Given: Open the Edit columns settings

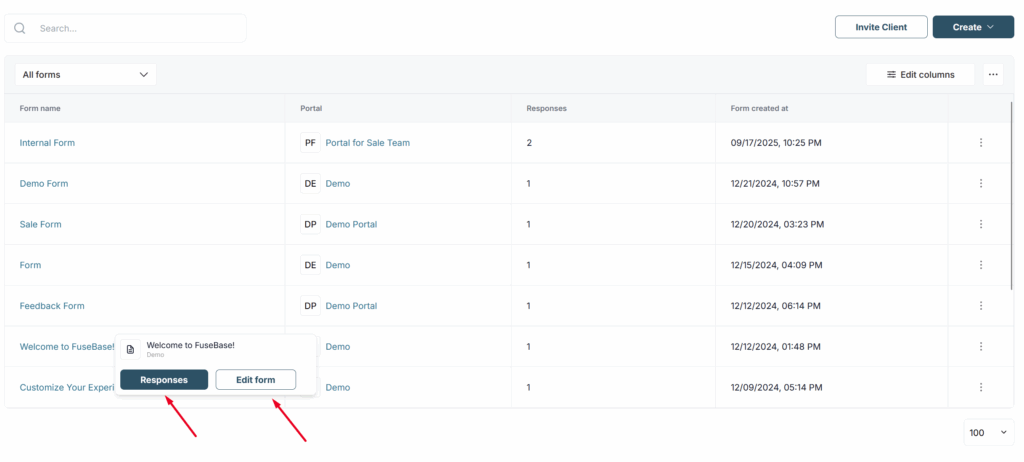Looking at the screenshot, I should point(920,74).
